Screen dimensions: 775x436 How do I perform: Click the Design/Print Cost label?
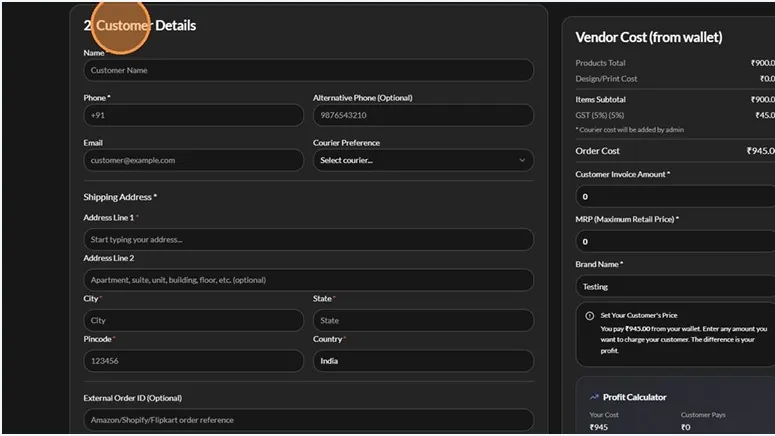coord(606,79)
